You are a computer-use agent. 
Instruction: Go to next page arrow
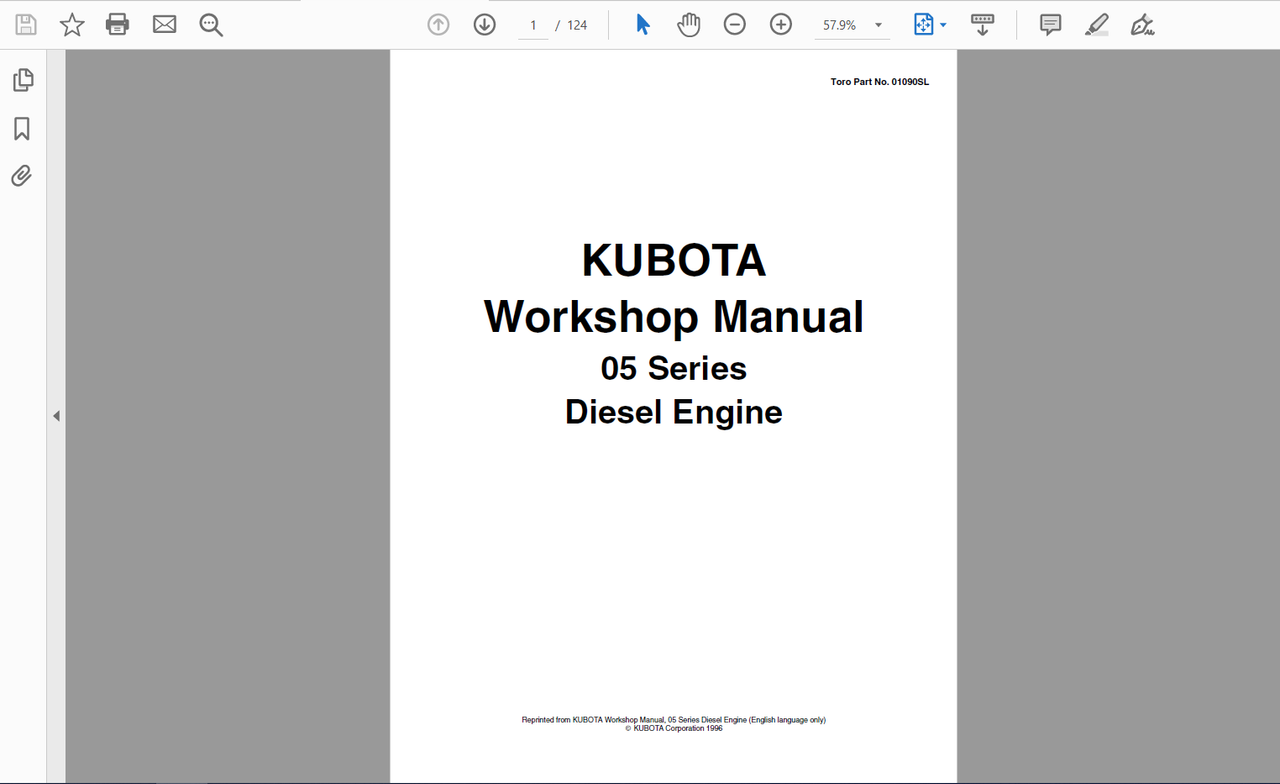pos(484,25)
